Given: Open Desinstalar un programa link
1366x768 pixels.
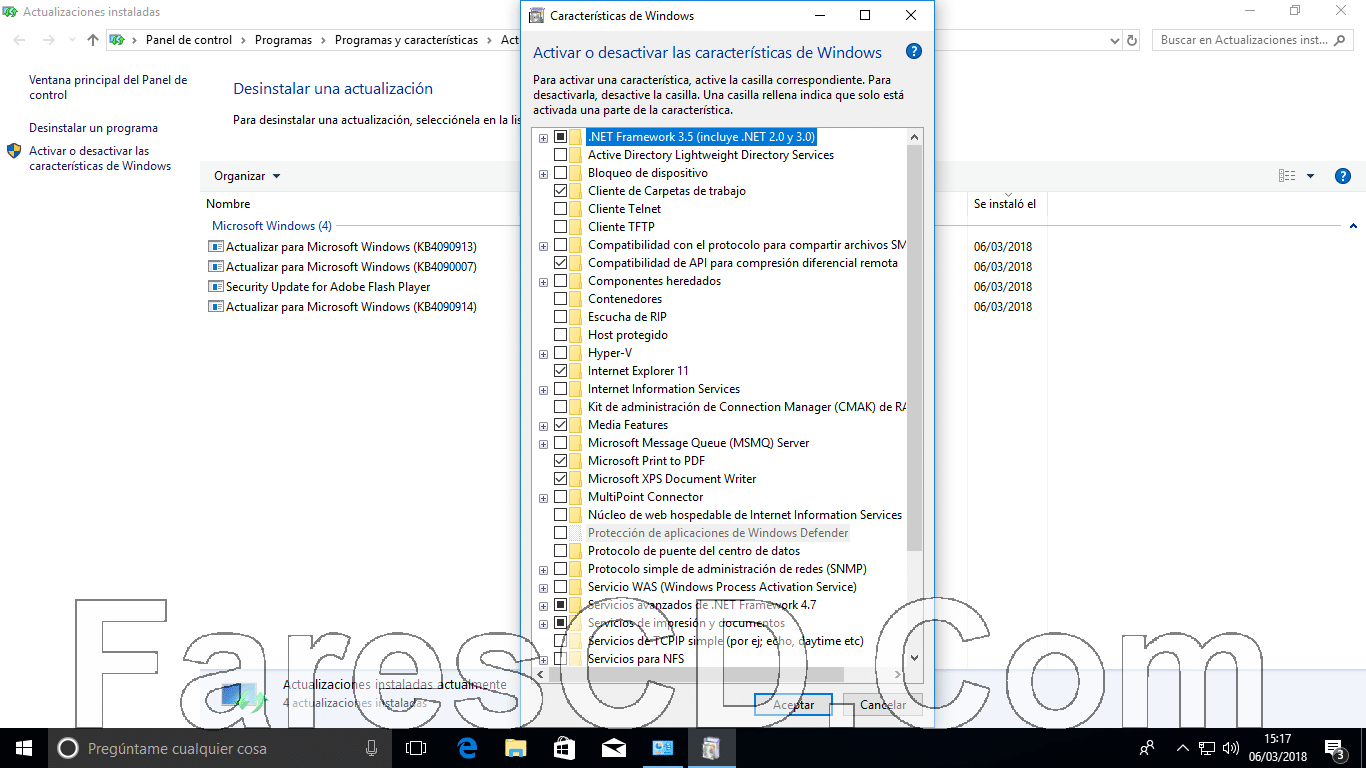Looking at the screenshot, I should click(93, 128).
